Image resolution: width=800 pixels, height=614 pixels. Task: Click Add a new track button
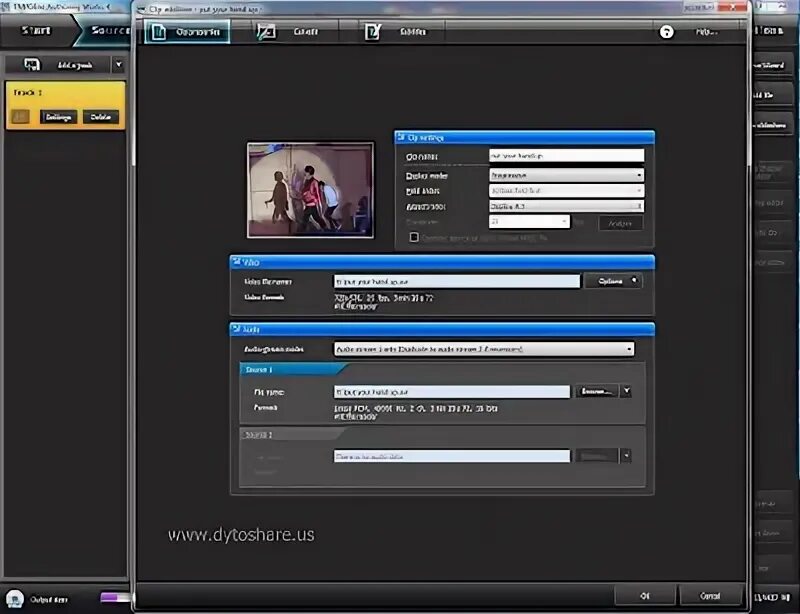coord(58,65)
